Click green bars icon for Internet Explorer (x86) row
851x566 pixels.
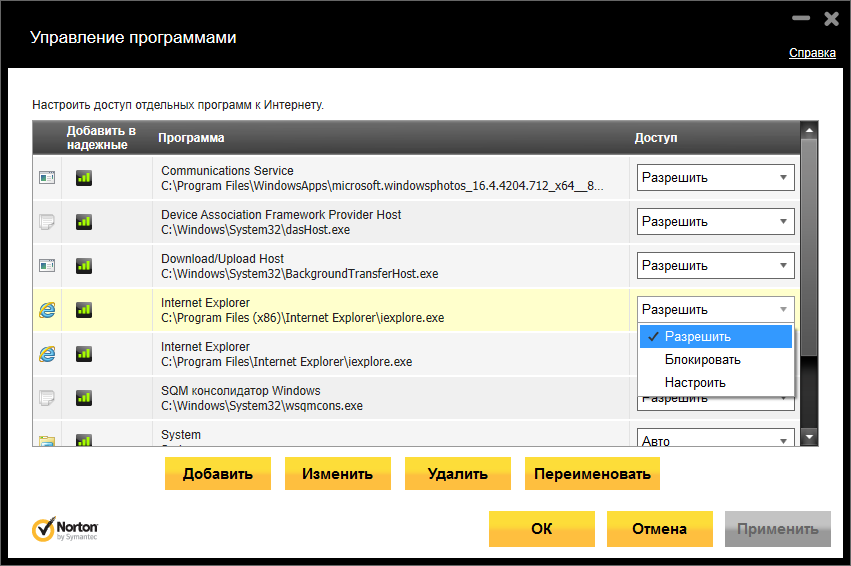click(x=84, y=309)
